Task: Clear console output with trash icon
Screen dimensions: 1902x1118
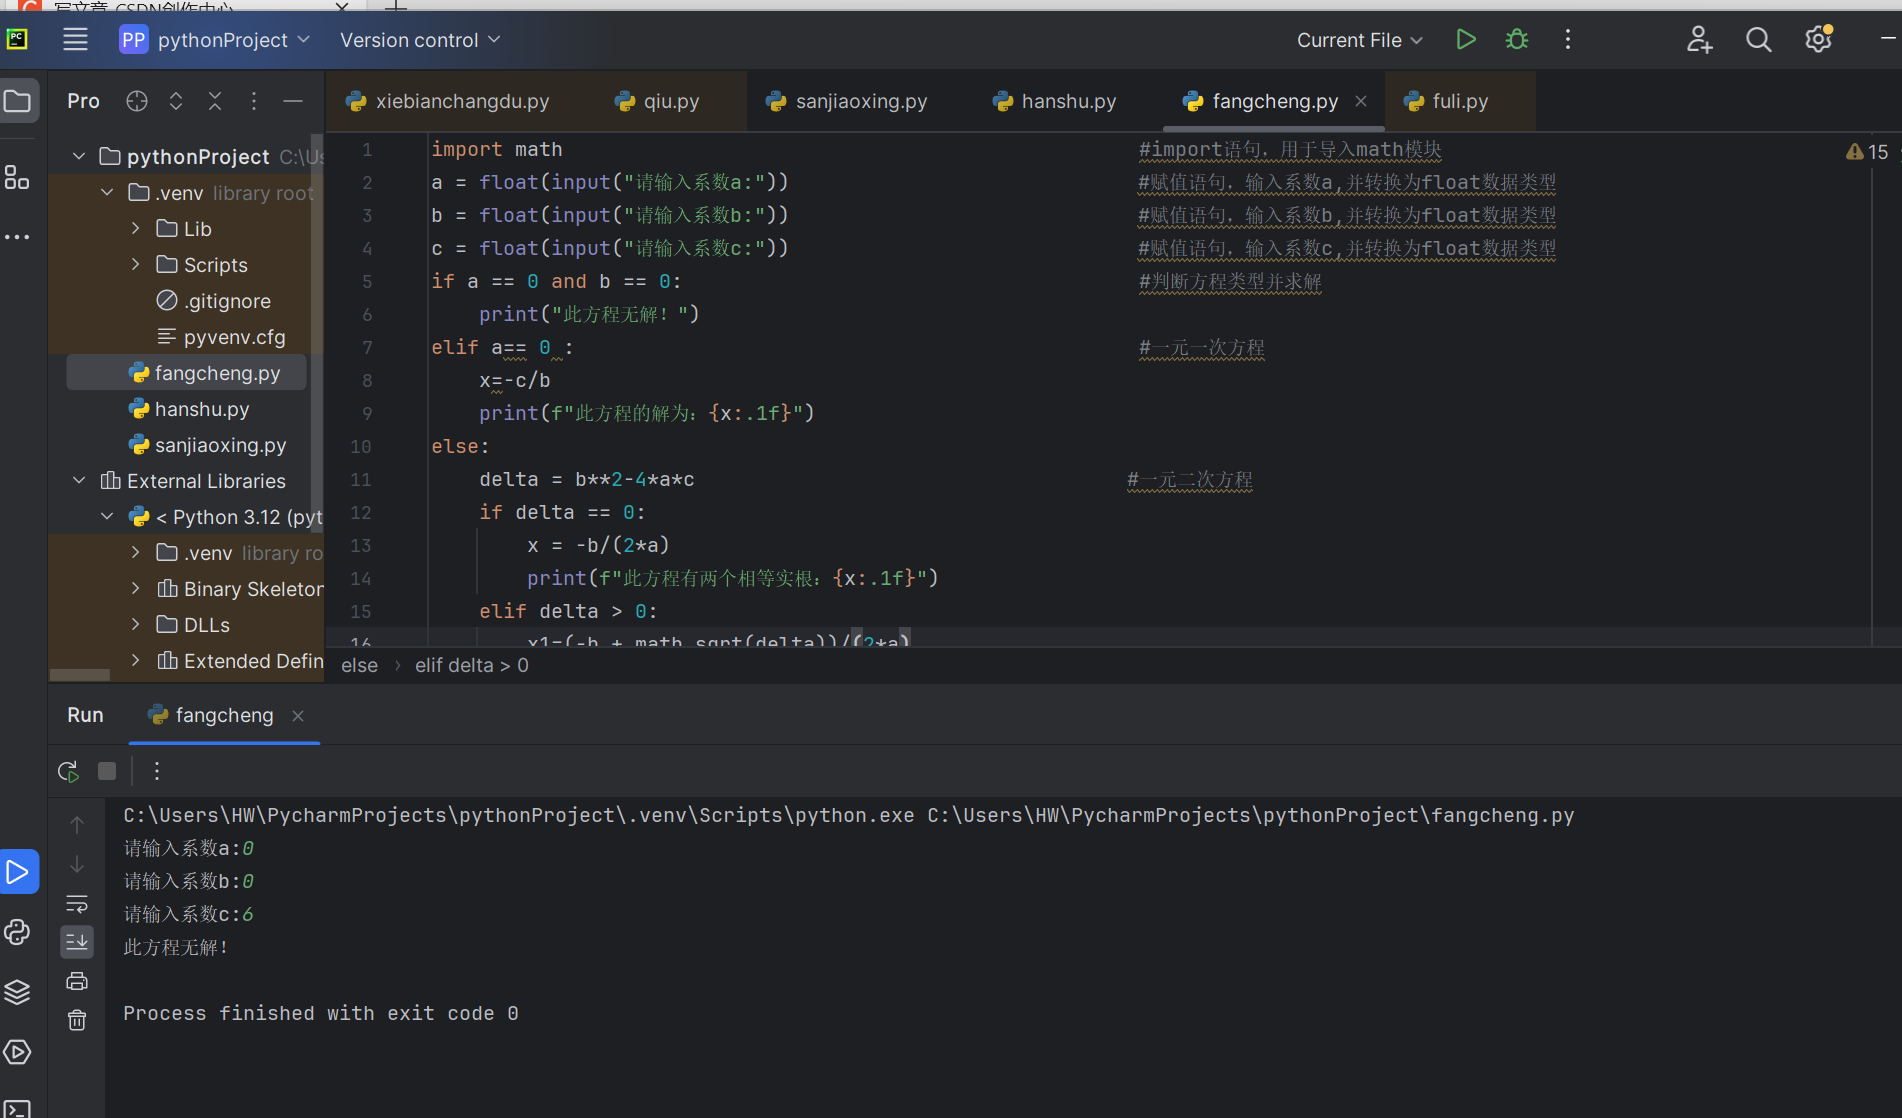Action: 77,1020
